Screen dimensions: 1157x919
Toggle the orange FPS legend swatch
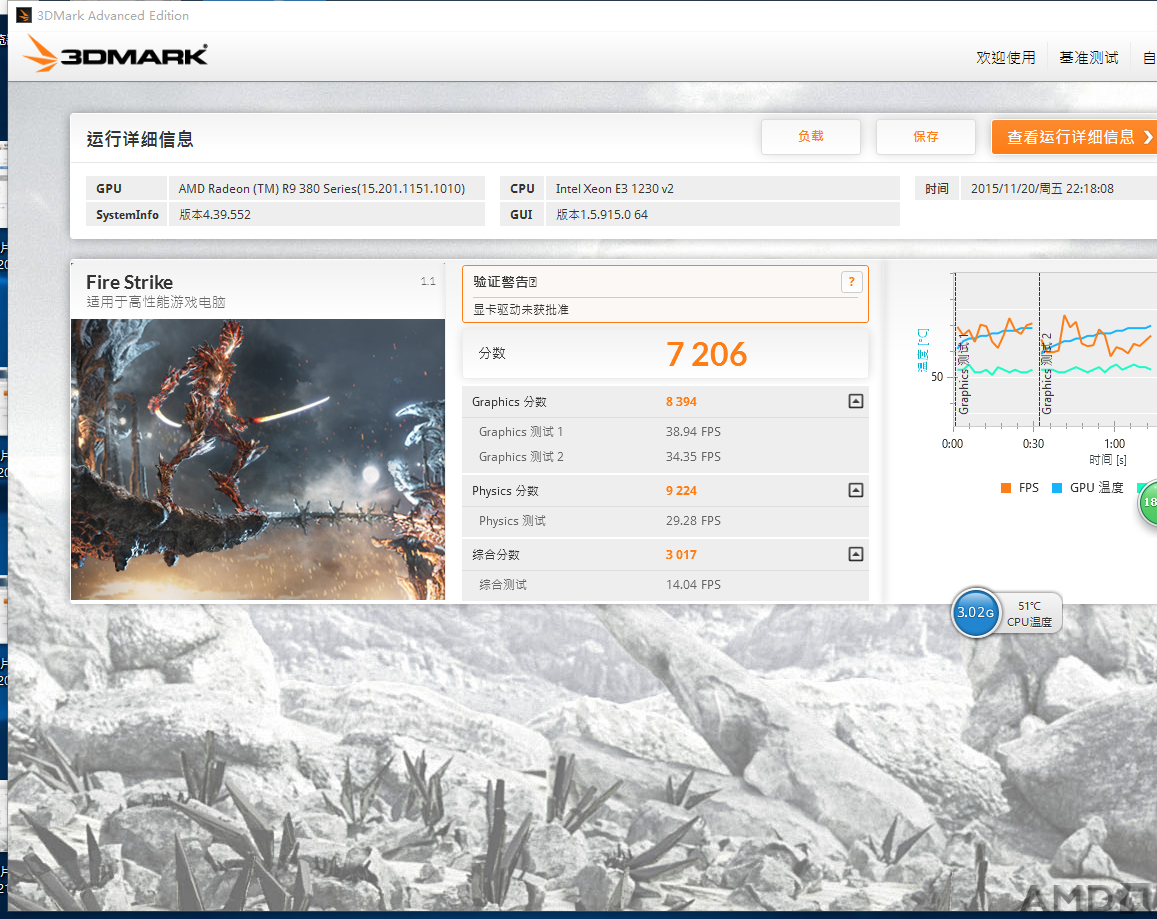pyautogui.click(x=1006, y=488)
